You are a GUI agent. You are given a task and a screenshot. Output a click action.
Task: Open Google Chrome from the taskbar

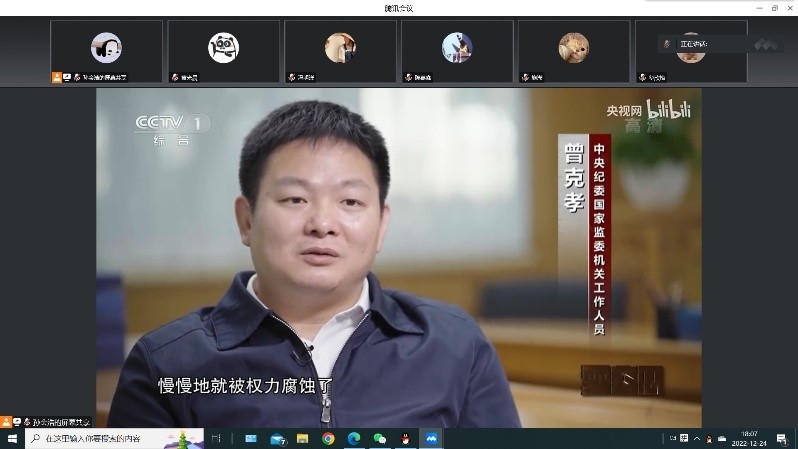tap(328, 439)
